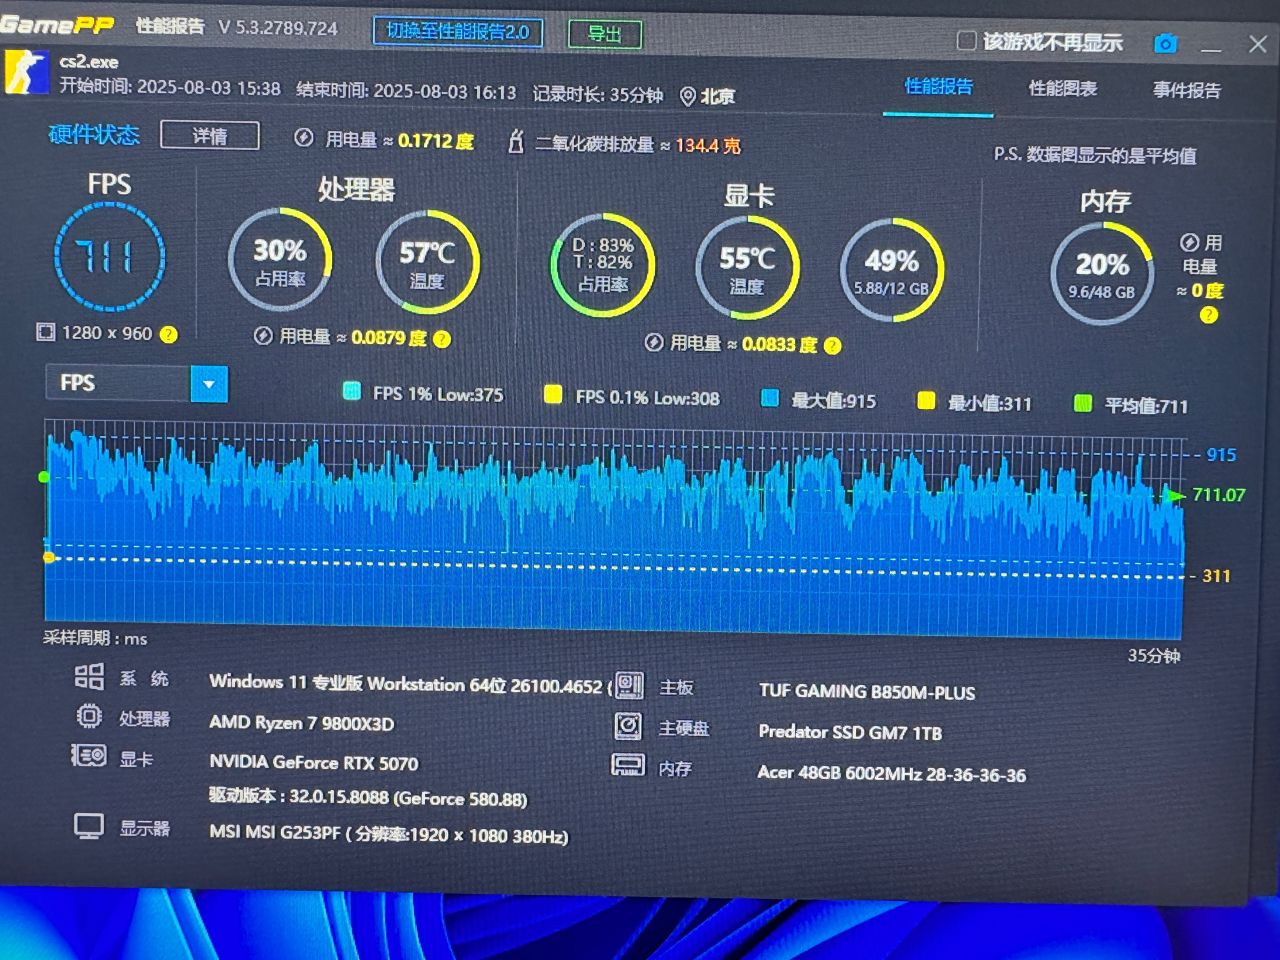Image resolution: width=1280 pixels, height=960 pixels.
Task: Switch to the 性能图表 tab
Action: pyautogui.click(x=1063, y=89)
